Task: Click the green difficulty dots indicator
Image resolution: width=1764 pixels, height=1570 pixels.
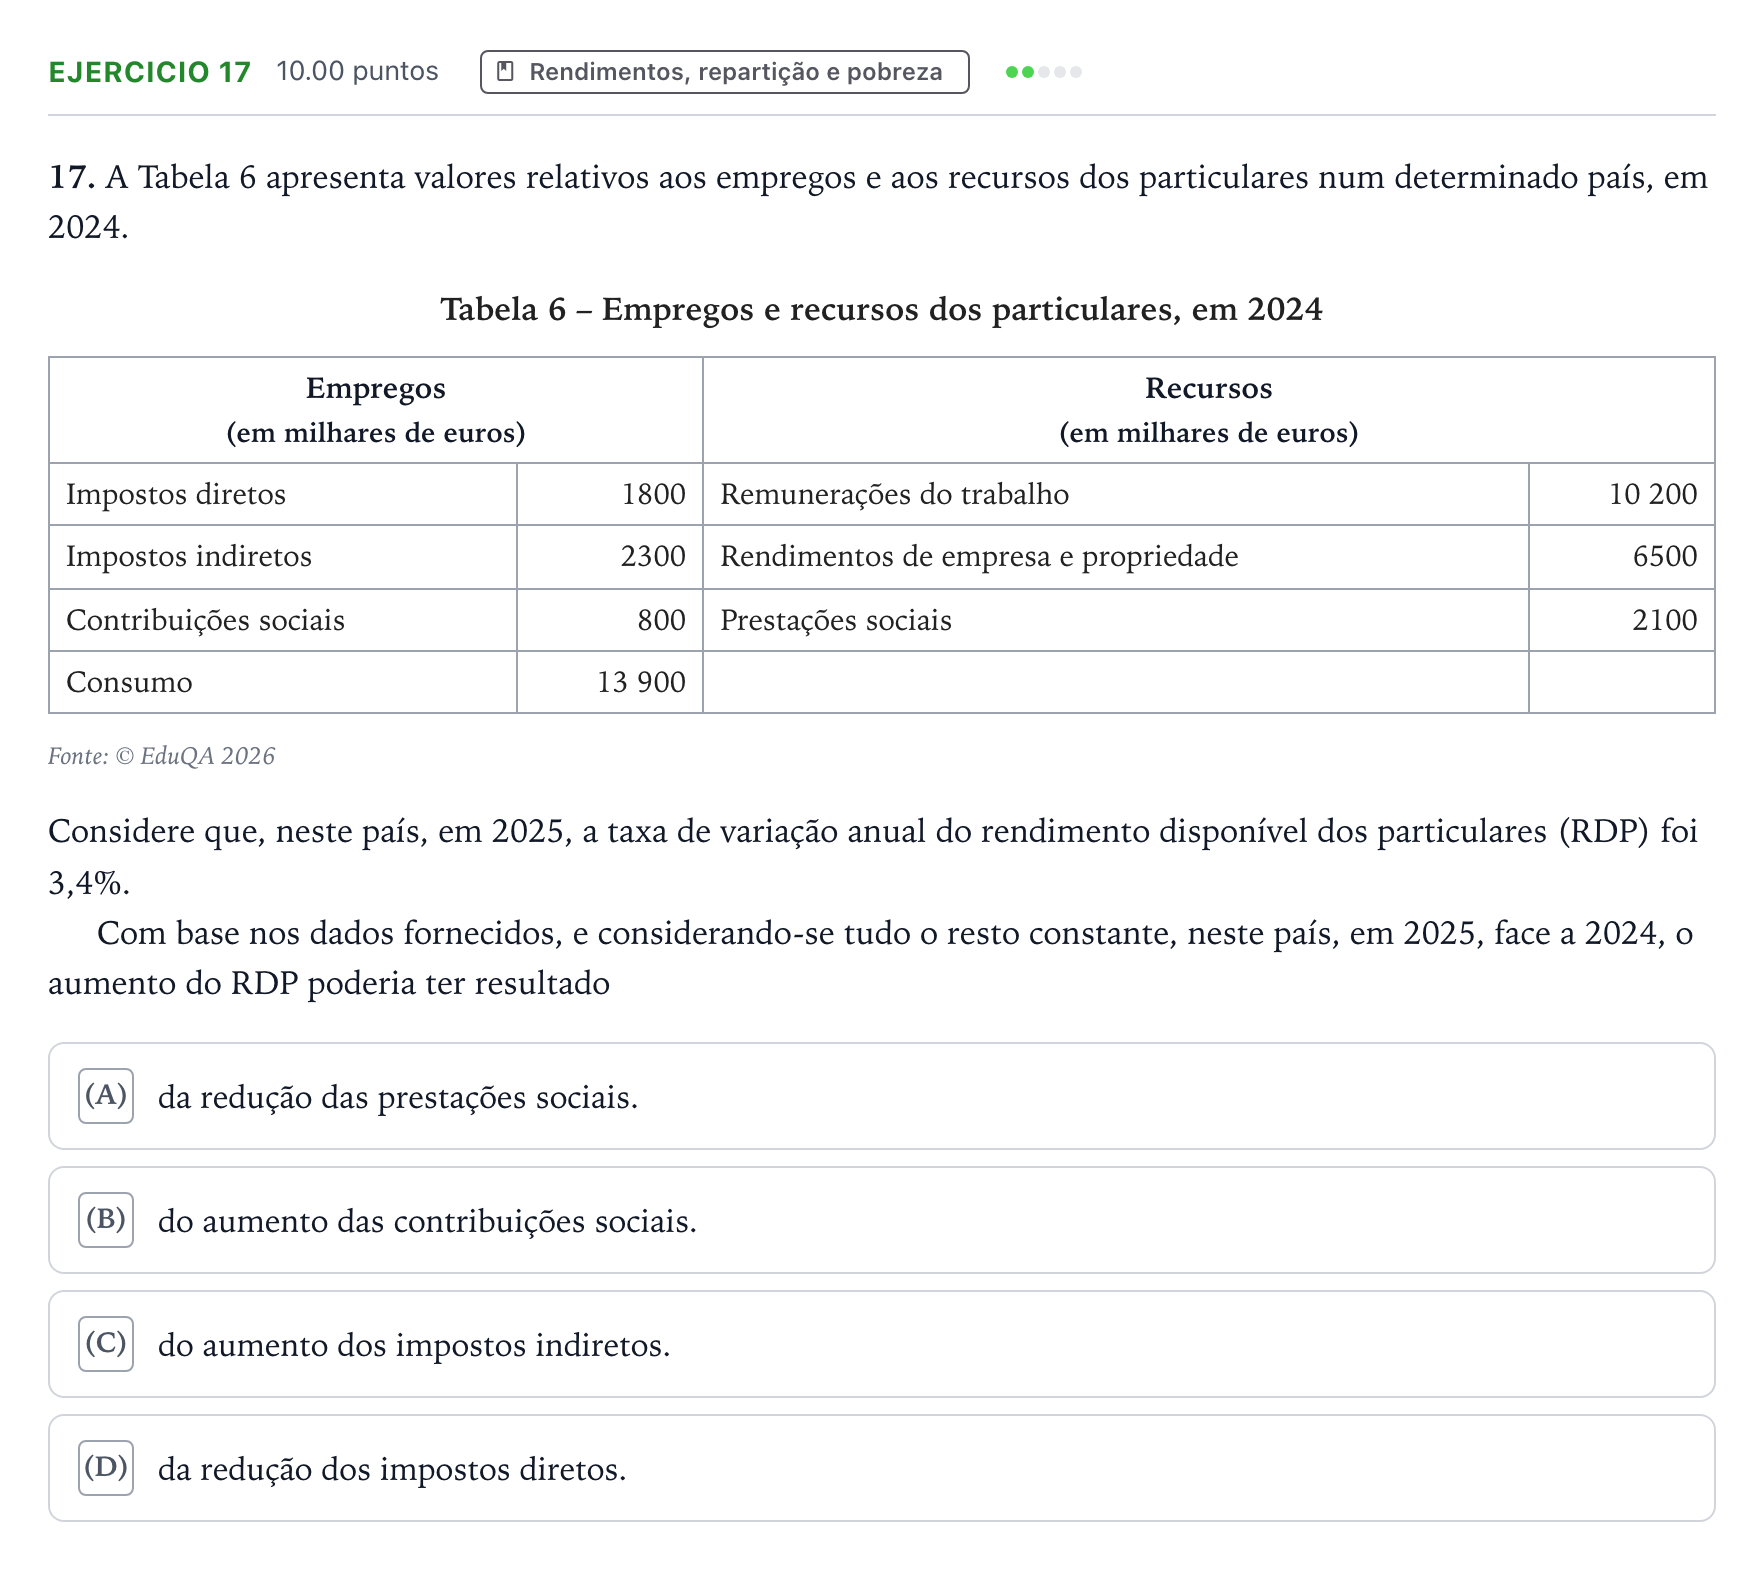Action: [1043, 72]
